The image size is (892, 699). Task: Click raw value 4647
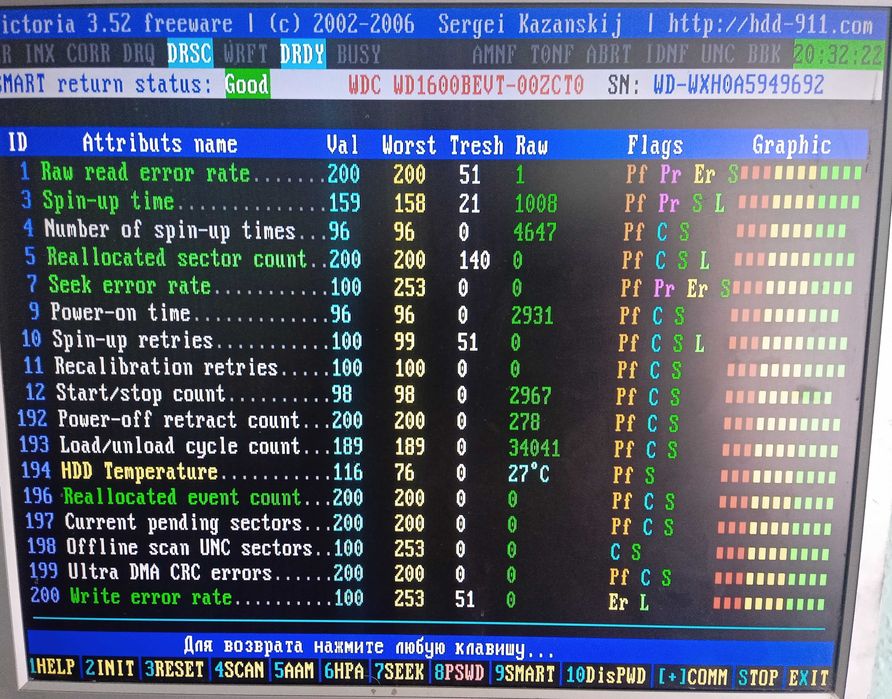[x=535, y=232]
